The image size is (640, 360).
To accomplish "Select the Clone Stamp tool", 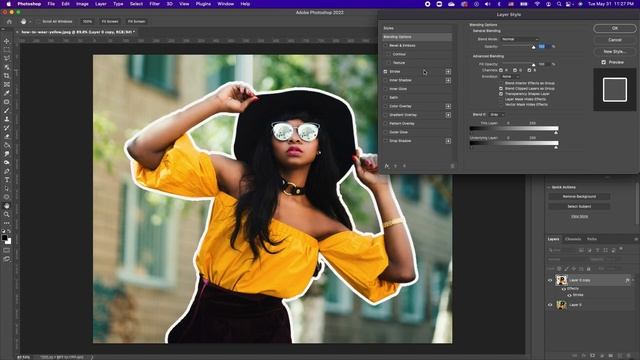I will (7, 119).
